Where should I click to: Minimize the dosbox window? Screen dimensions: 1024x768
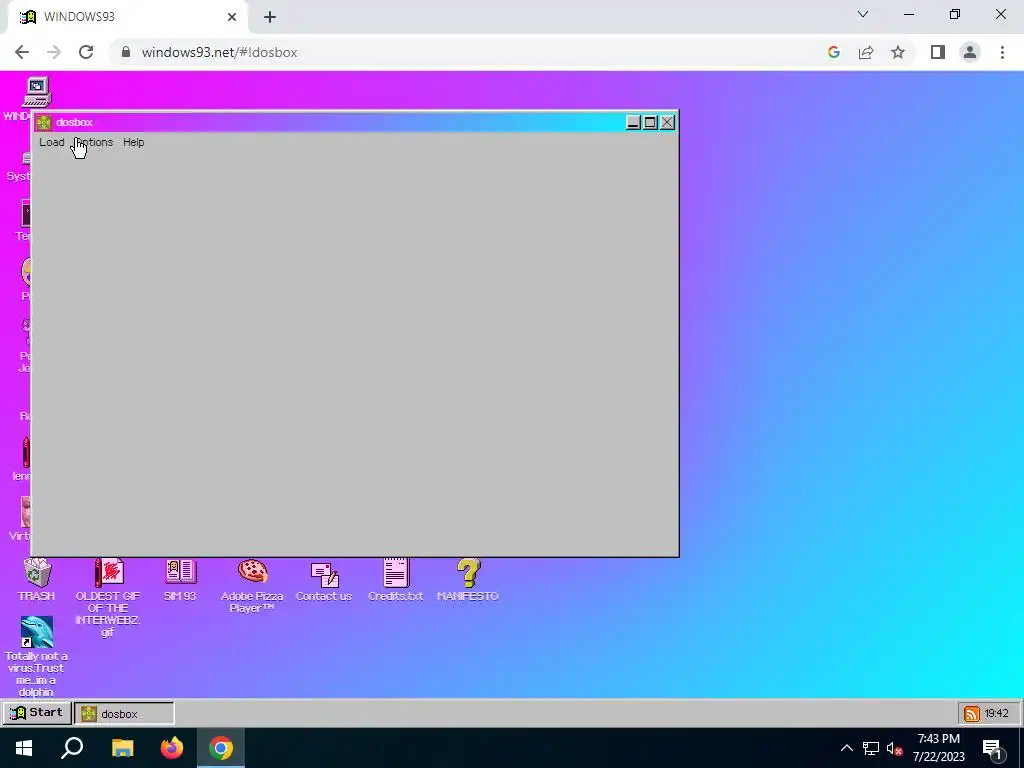pos(633,122)
